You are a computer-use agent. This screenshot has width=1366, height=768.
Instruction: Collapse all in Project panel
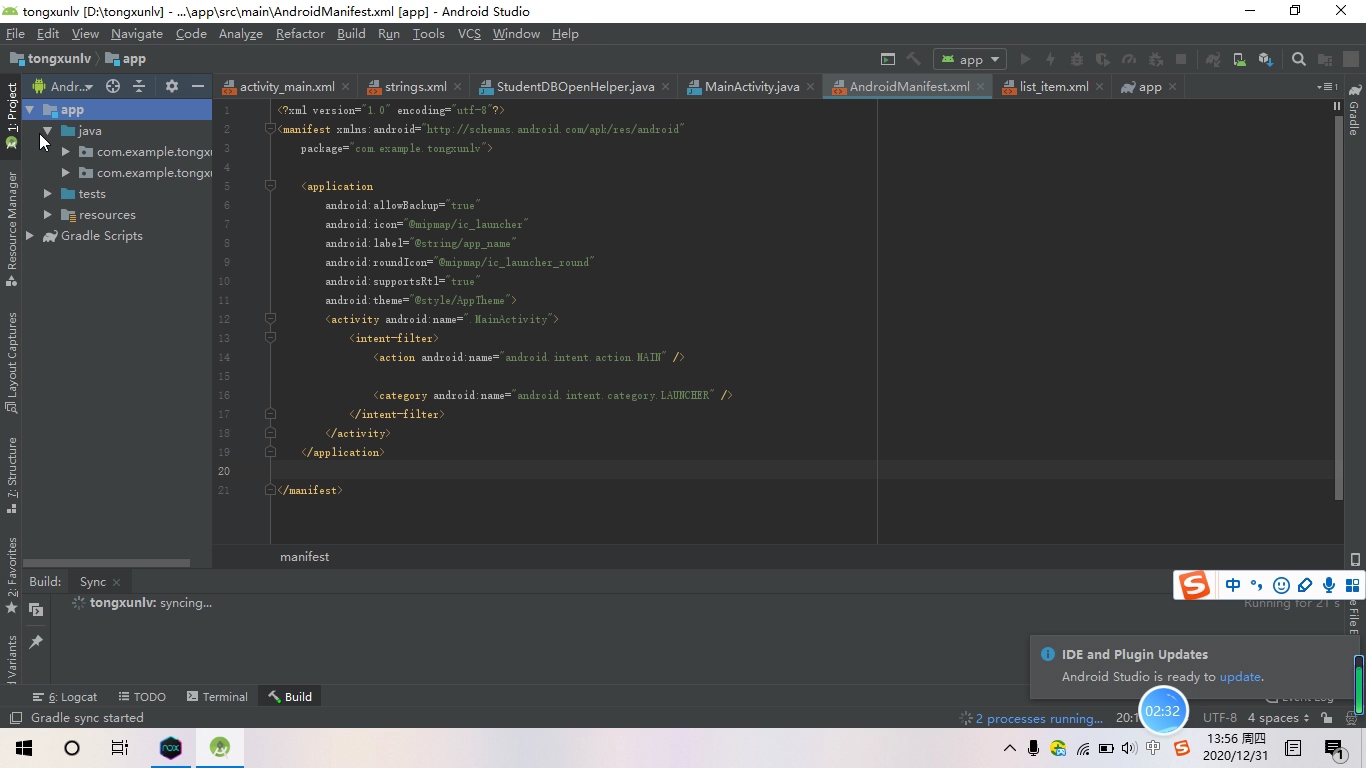(x=139, y=86)
